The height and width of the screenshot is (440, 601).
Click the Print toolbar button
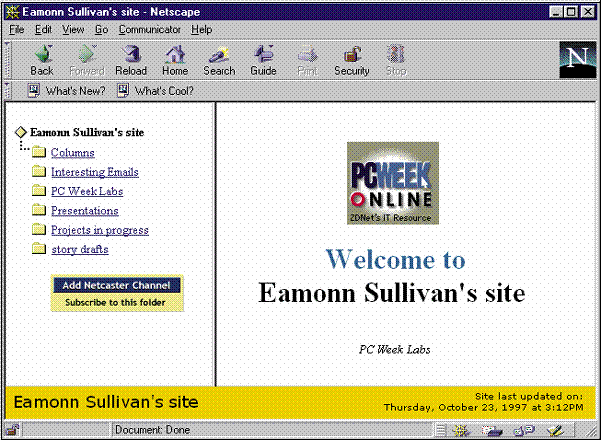point(307,61)
